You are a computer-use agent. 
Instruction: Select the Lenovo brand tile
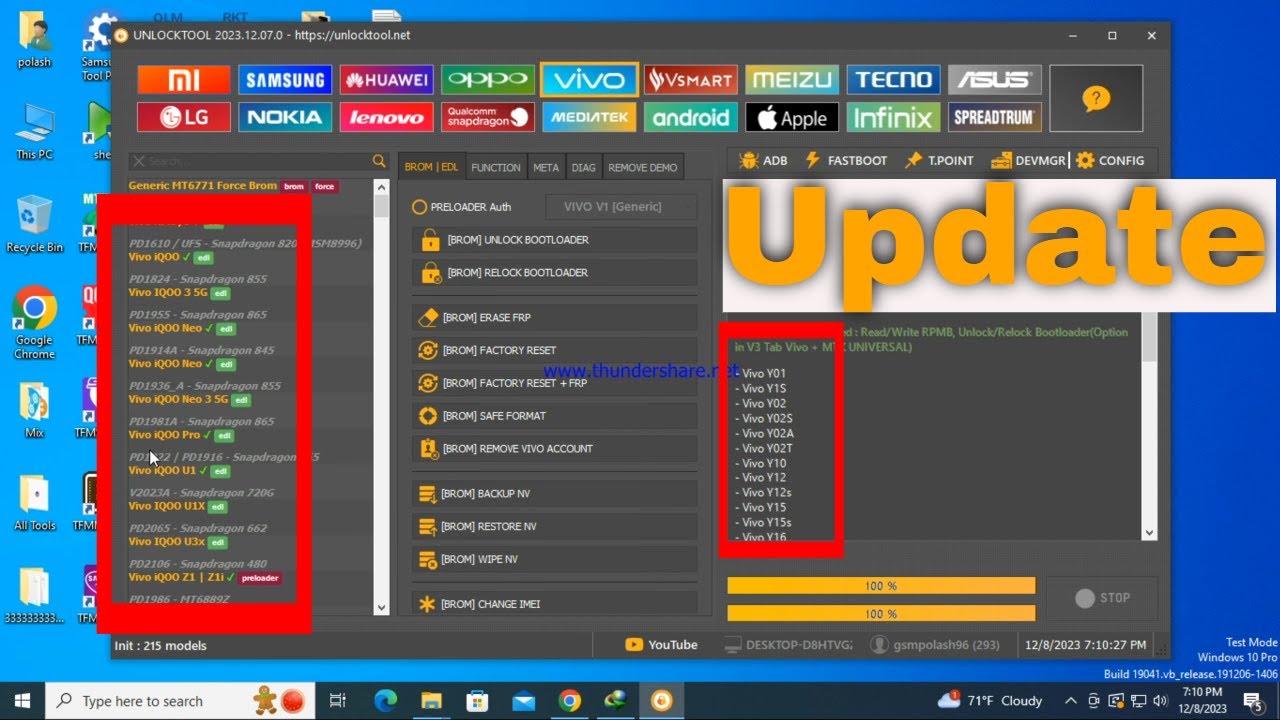click(386, 117)
